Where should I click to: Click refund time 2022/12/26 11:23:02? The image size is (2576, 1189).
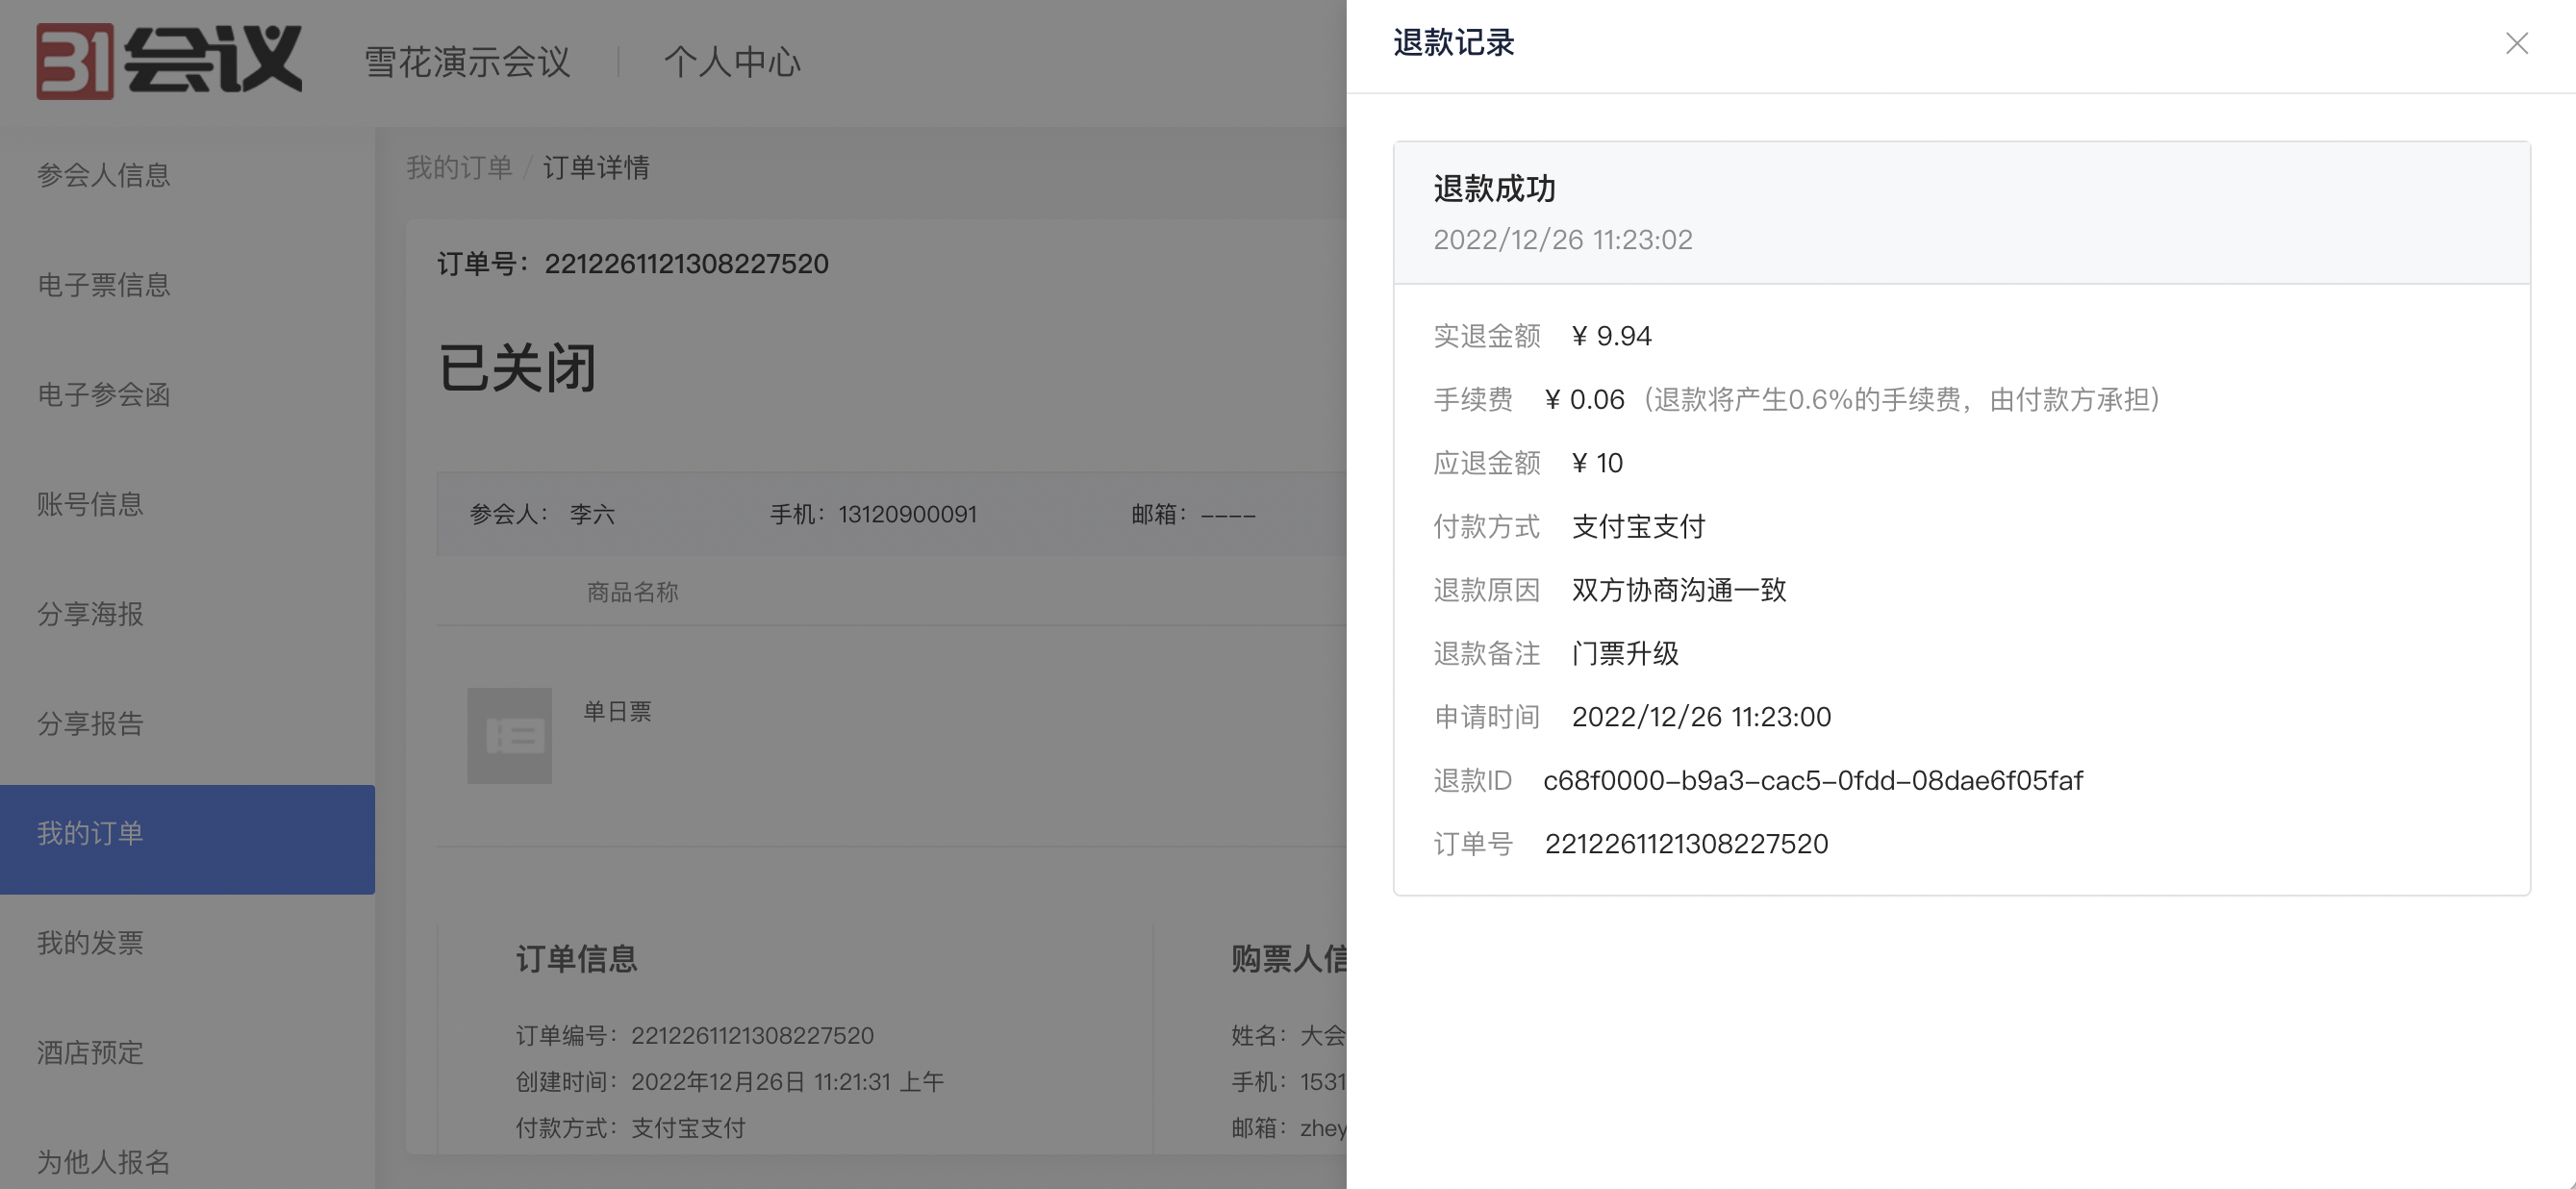(1563, 240)
